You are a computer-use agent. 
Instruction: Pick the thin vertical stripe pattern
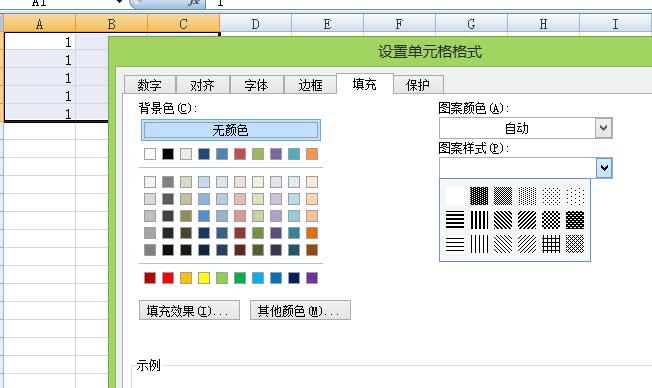pos(479,244)
